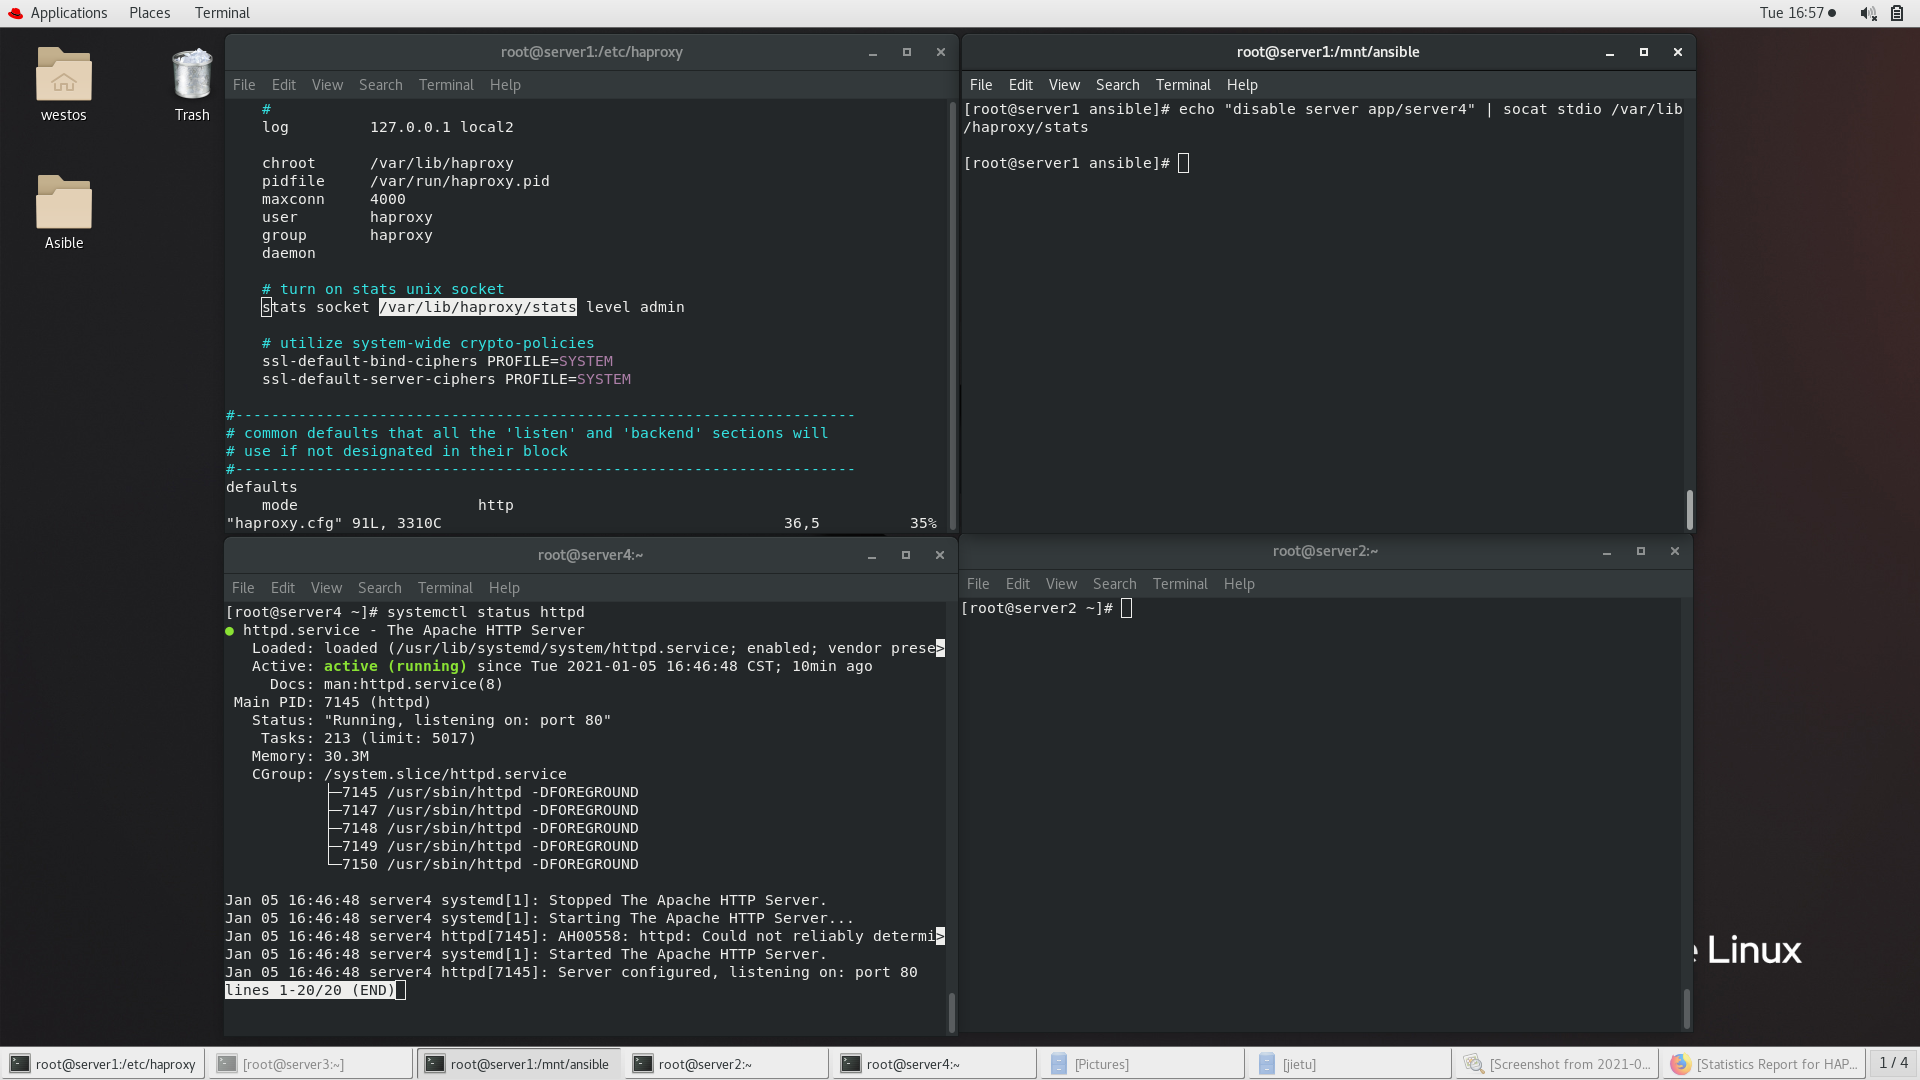Open Terminal app menu in top bar
Image resolution: width=1920 pixels, height=1080 pixels.
[222, 13]
